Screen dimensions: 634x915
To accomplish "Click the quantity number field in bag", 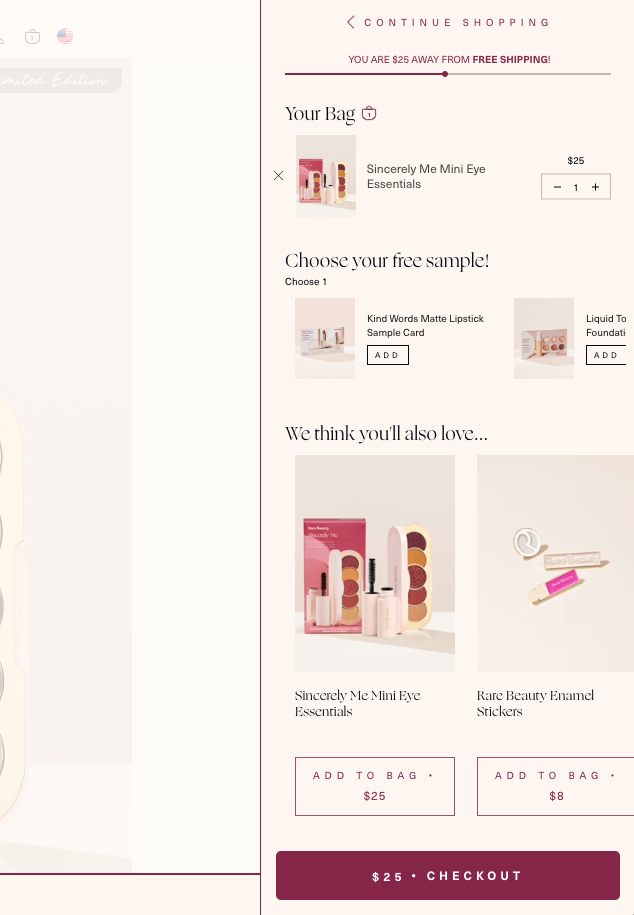I will coord(576,187).
